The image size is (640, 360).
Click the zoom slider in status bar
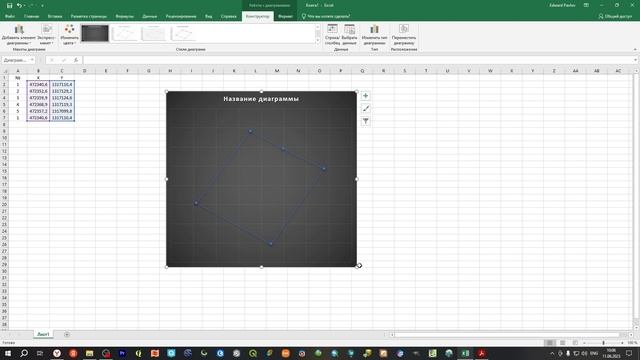(603, 343)
